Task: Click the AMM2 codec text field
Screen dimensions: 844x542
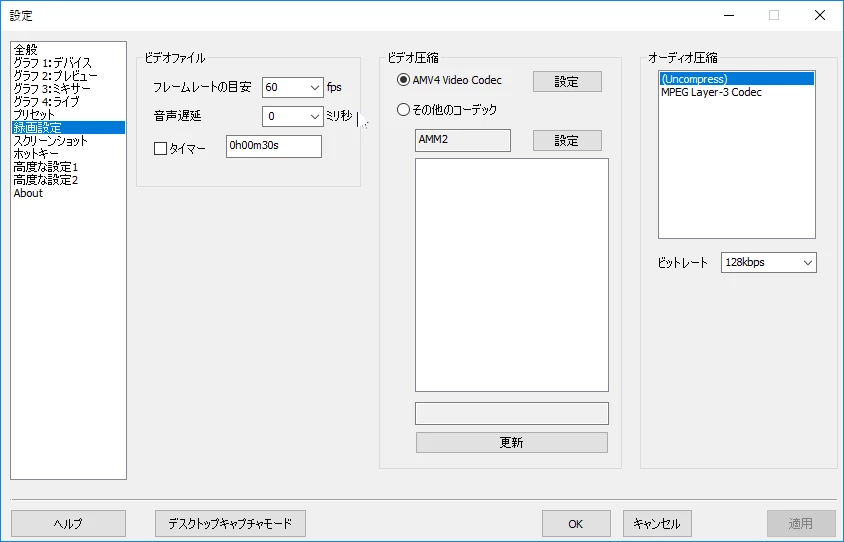Action: click(463, 140)
